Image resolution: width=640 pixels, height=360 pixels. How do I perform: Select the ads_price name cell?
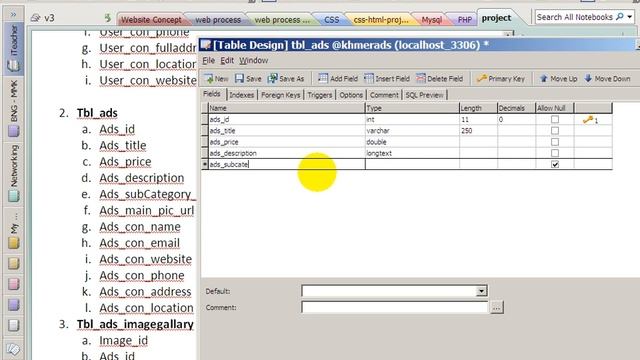point(286,142)
